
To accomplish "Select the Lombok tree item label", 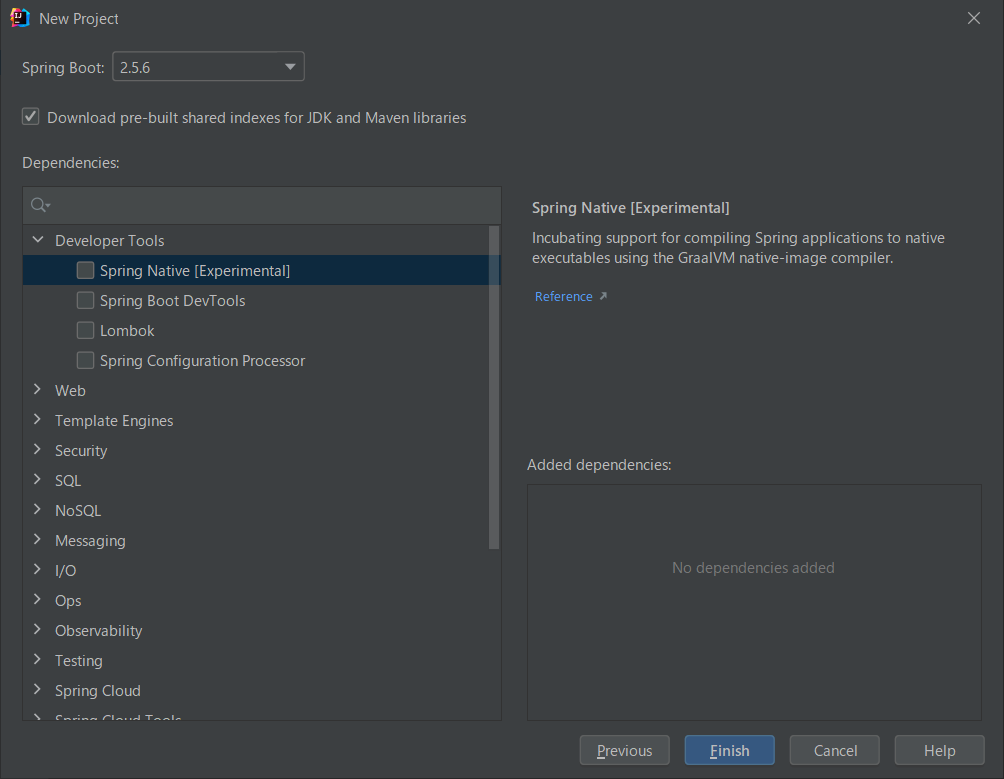I will pos(129,330).
